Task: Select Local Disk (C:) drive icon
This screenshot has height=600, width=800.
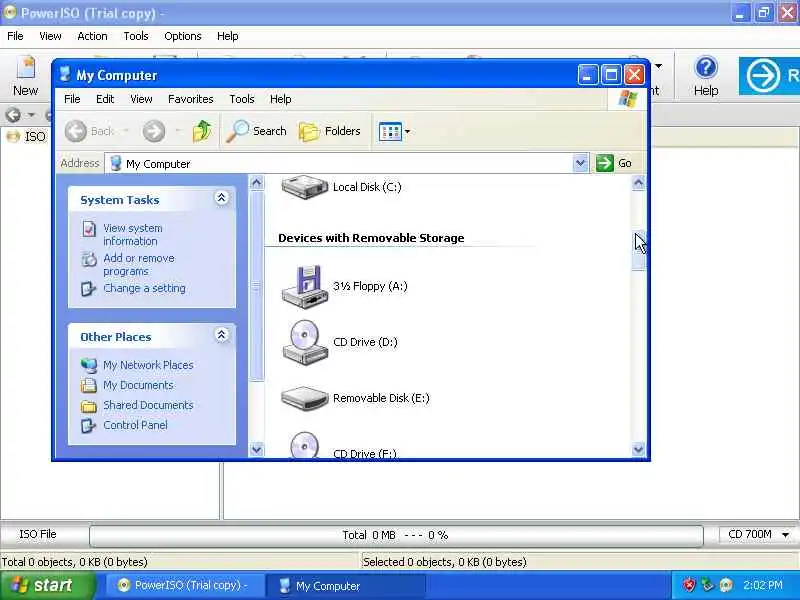Action: (x=305, y=187)
